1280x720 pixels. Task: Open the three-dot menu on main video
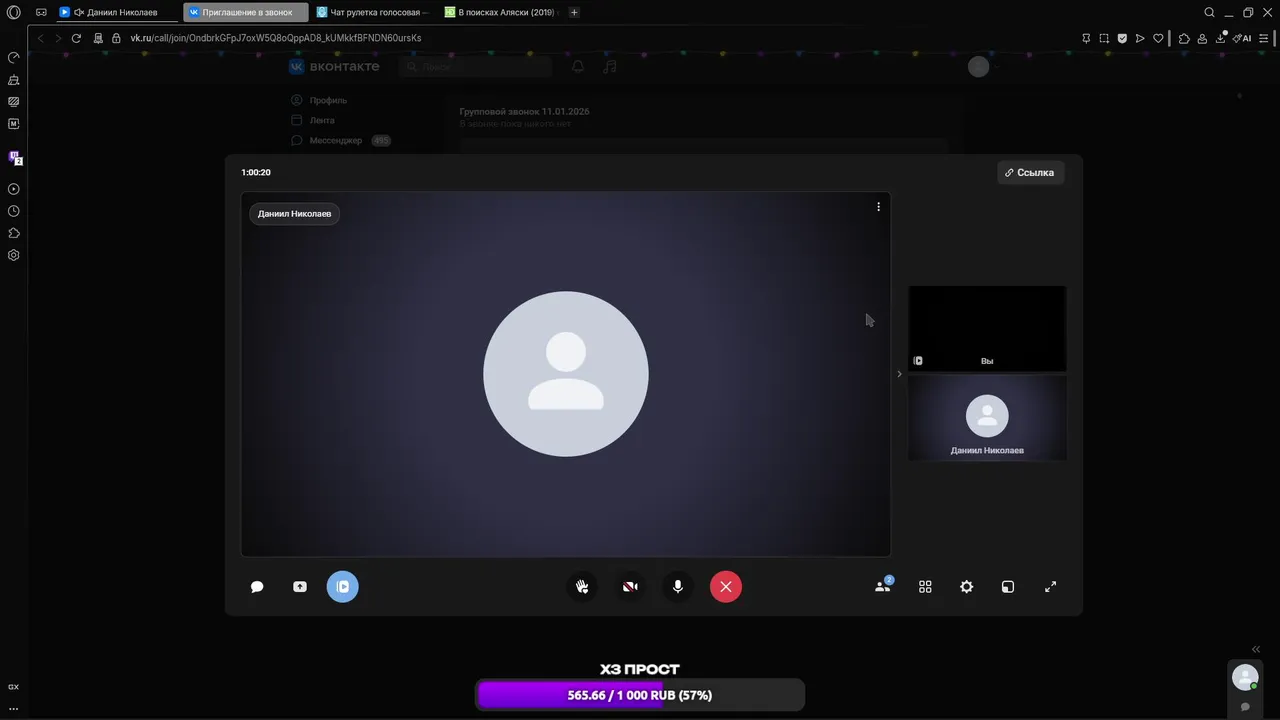879,207
